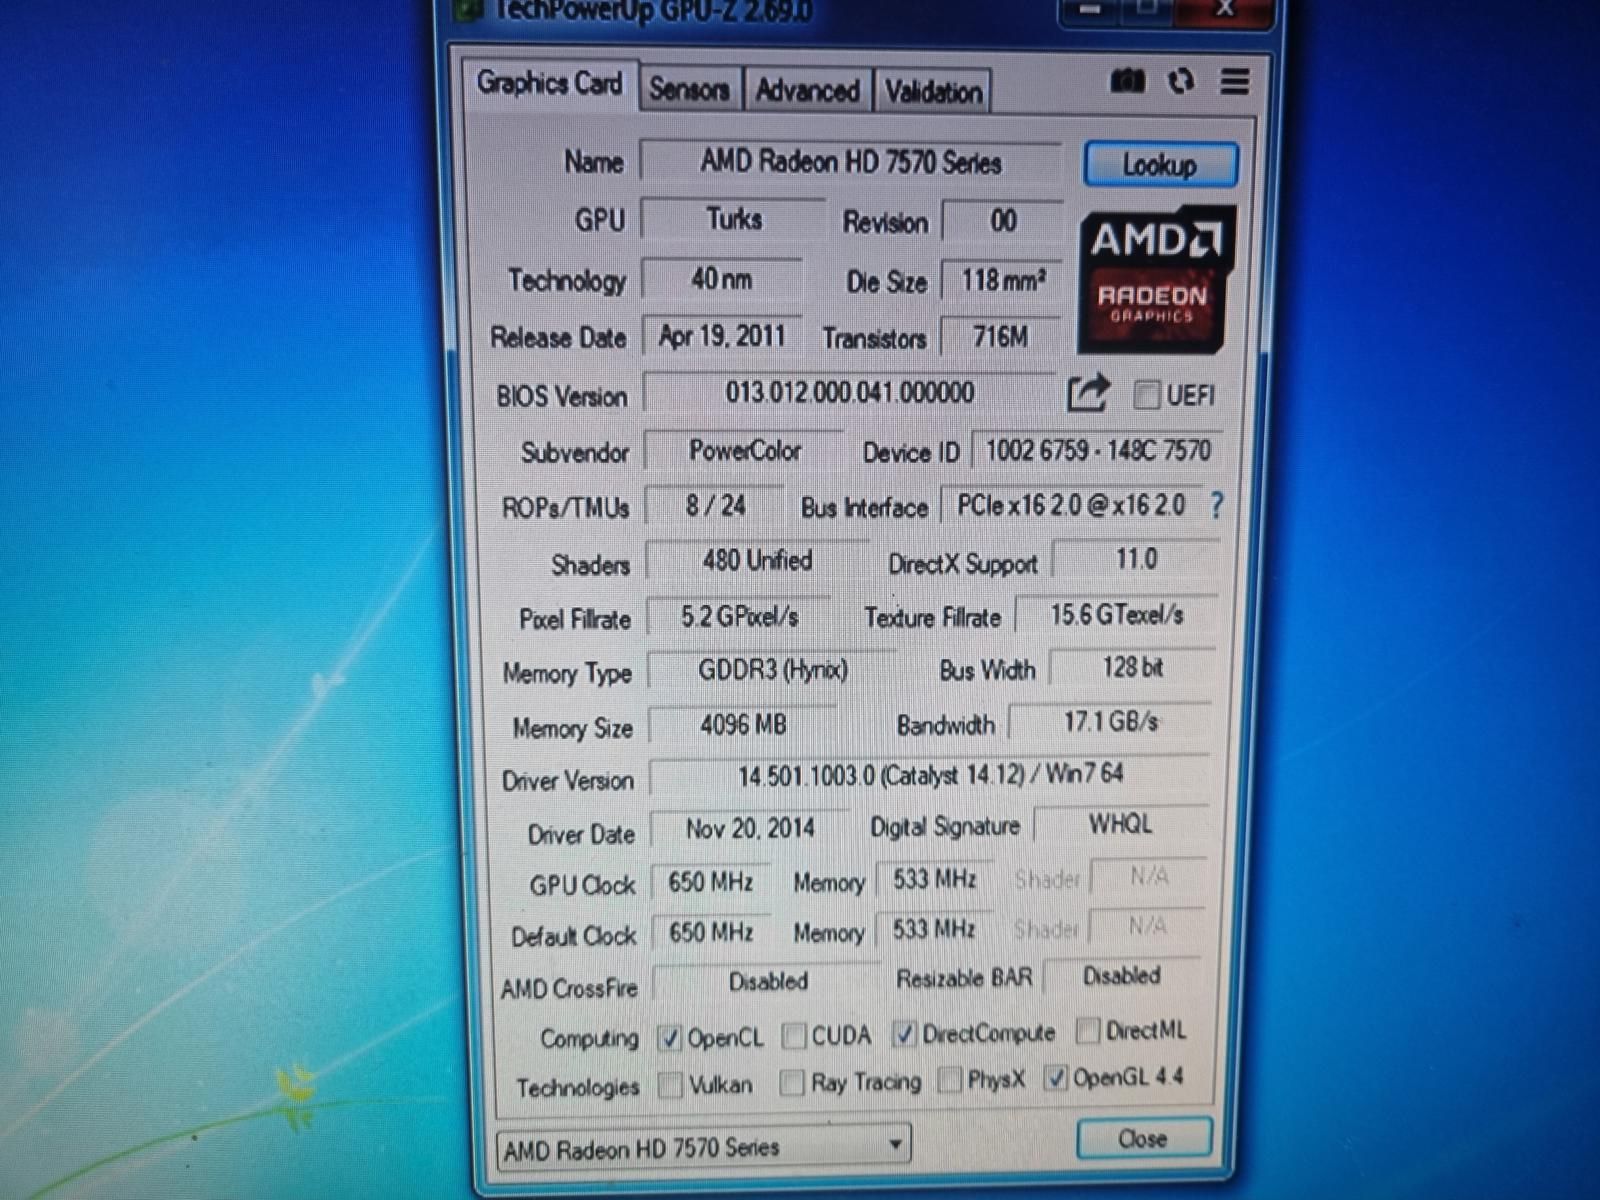Click the Digital Signature value WHQL
This screenshot has height=1200, width=1600.
pos(1120,825)
